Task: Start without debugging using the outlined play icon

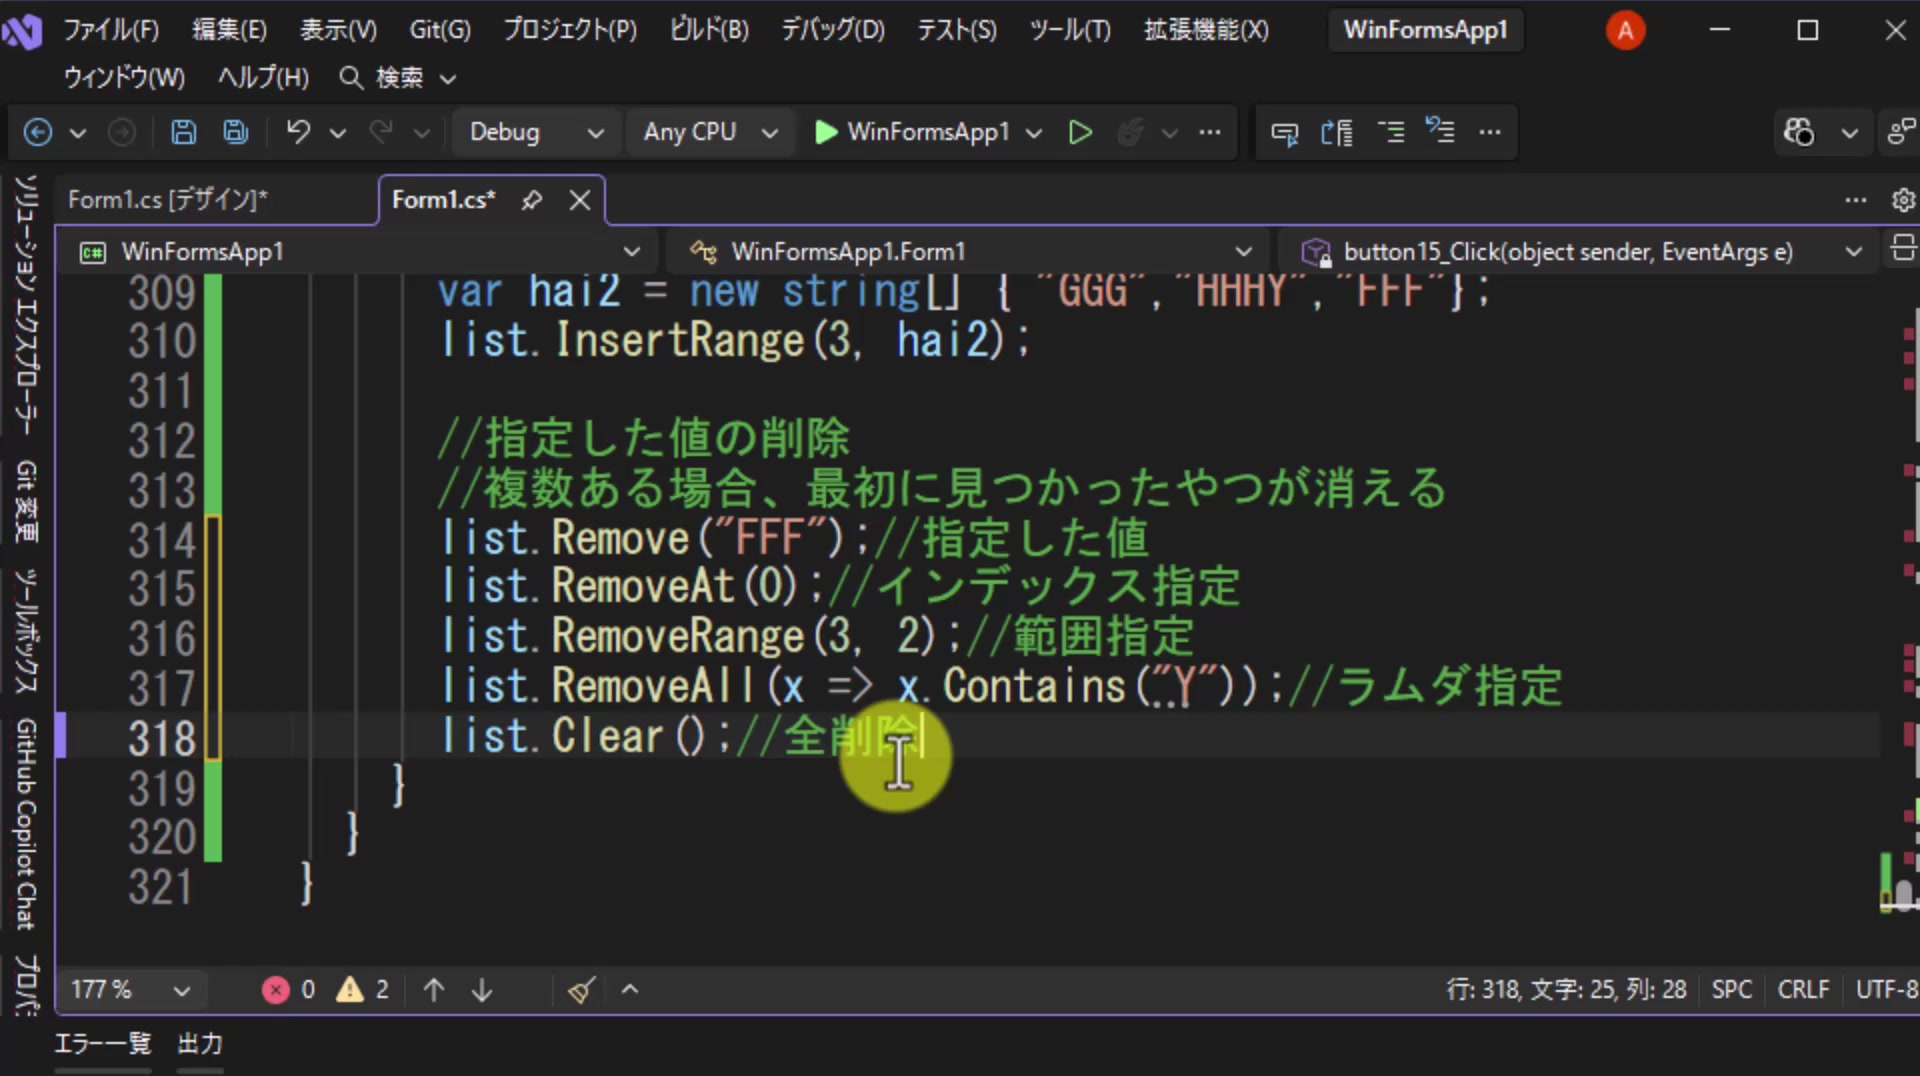Action: [1080, 132]
